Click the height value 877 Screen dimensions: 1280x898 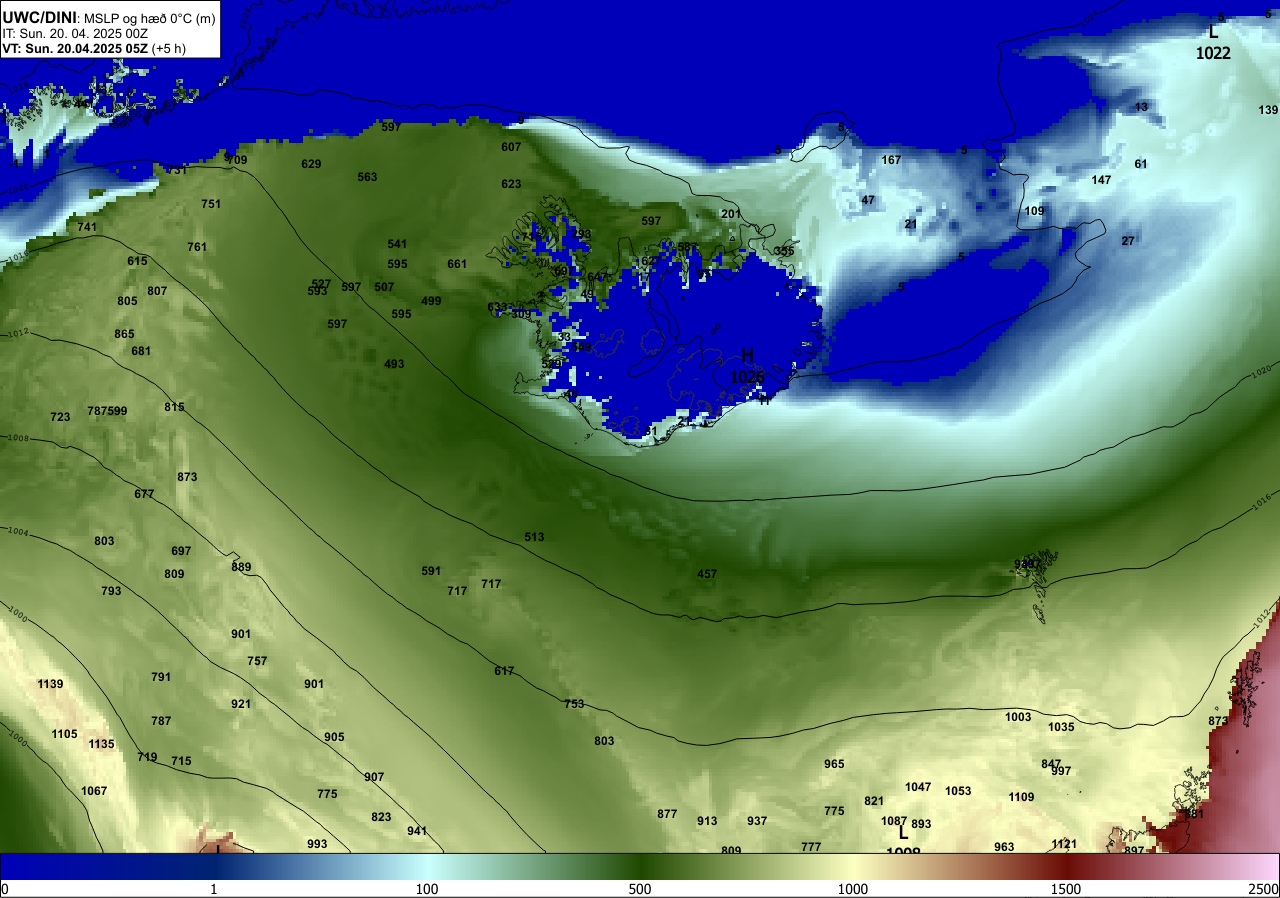pyautogui.click(x=667, y=814)
